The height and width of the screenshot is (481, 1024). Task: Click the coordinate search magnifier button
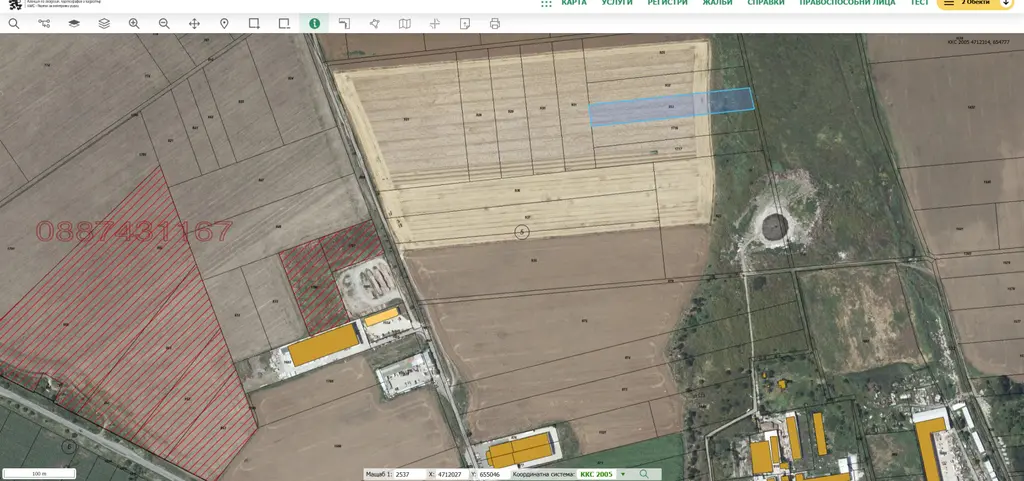pyautogui.click(x=645, y=474)
